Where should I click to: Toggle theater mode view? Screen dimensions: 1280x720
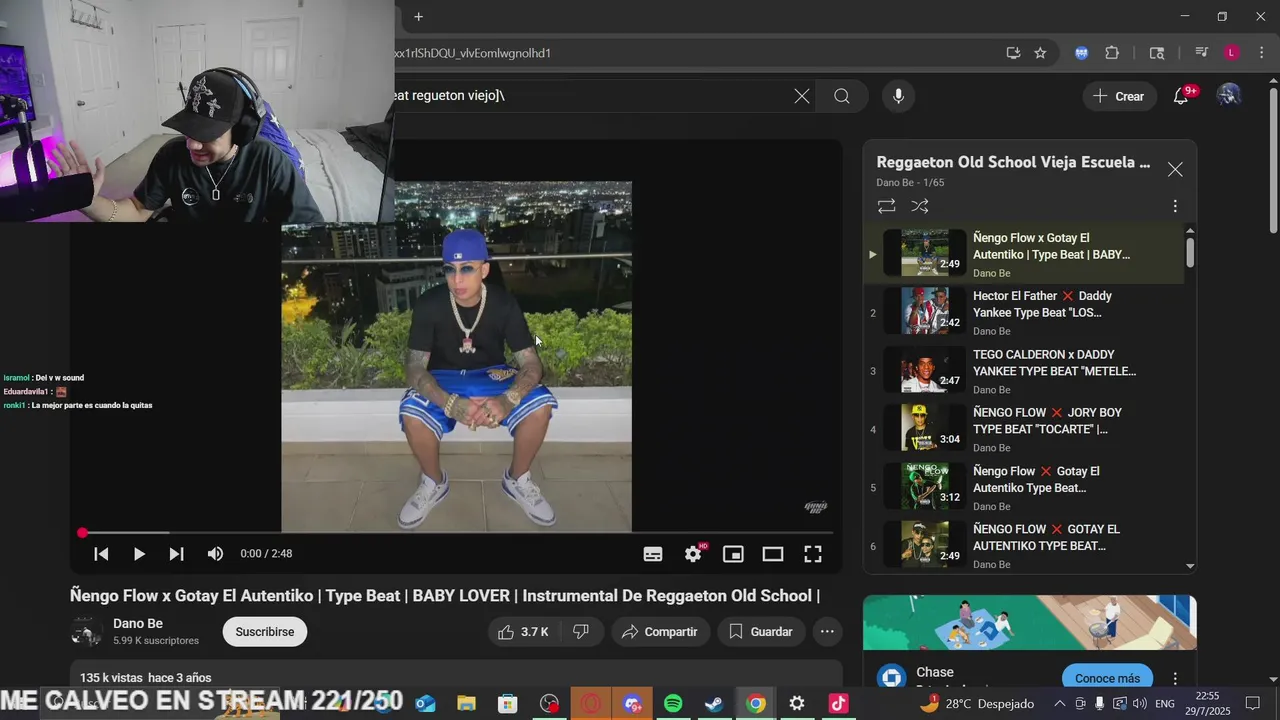pyautogui.click(x=773, y=554)
